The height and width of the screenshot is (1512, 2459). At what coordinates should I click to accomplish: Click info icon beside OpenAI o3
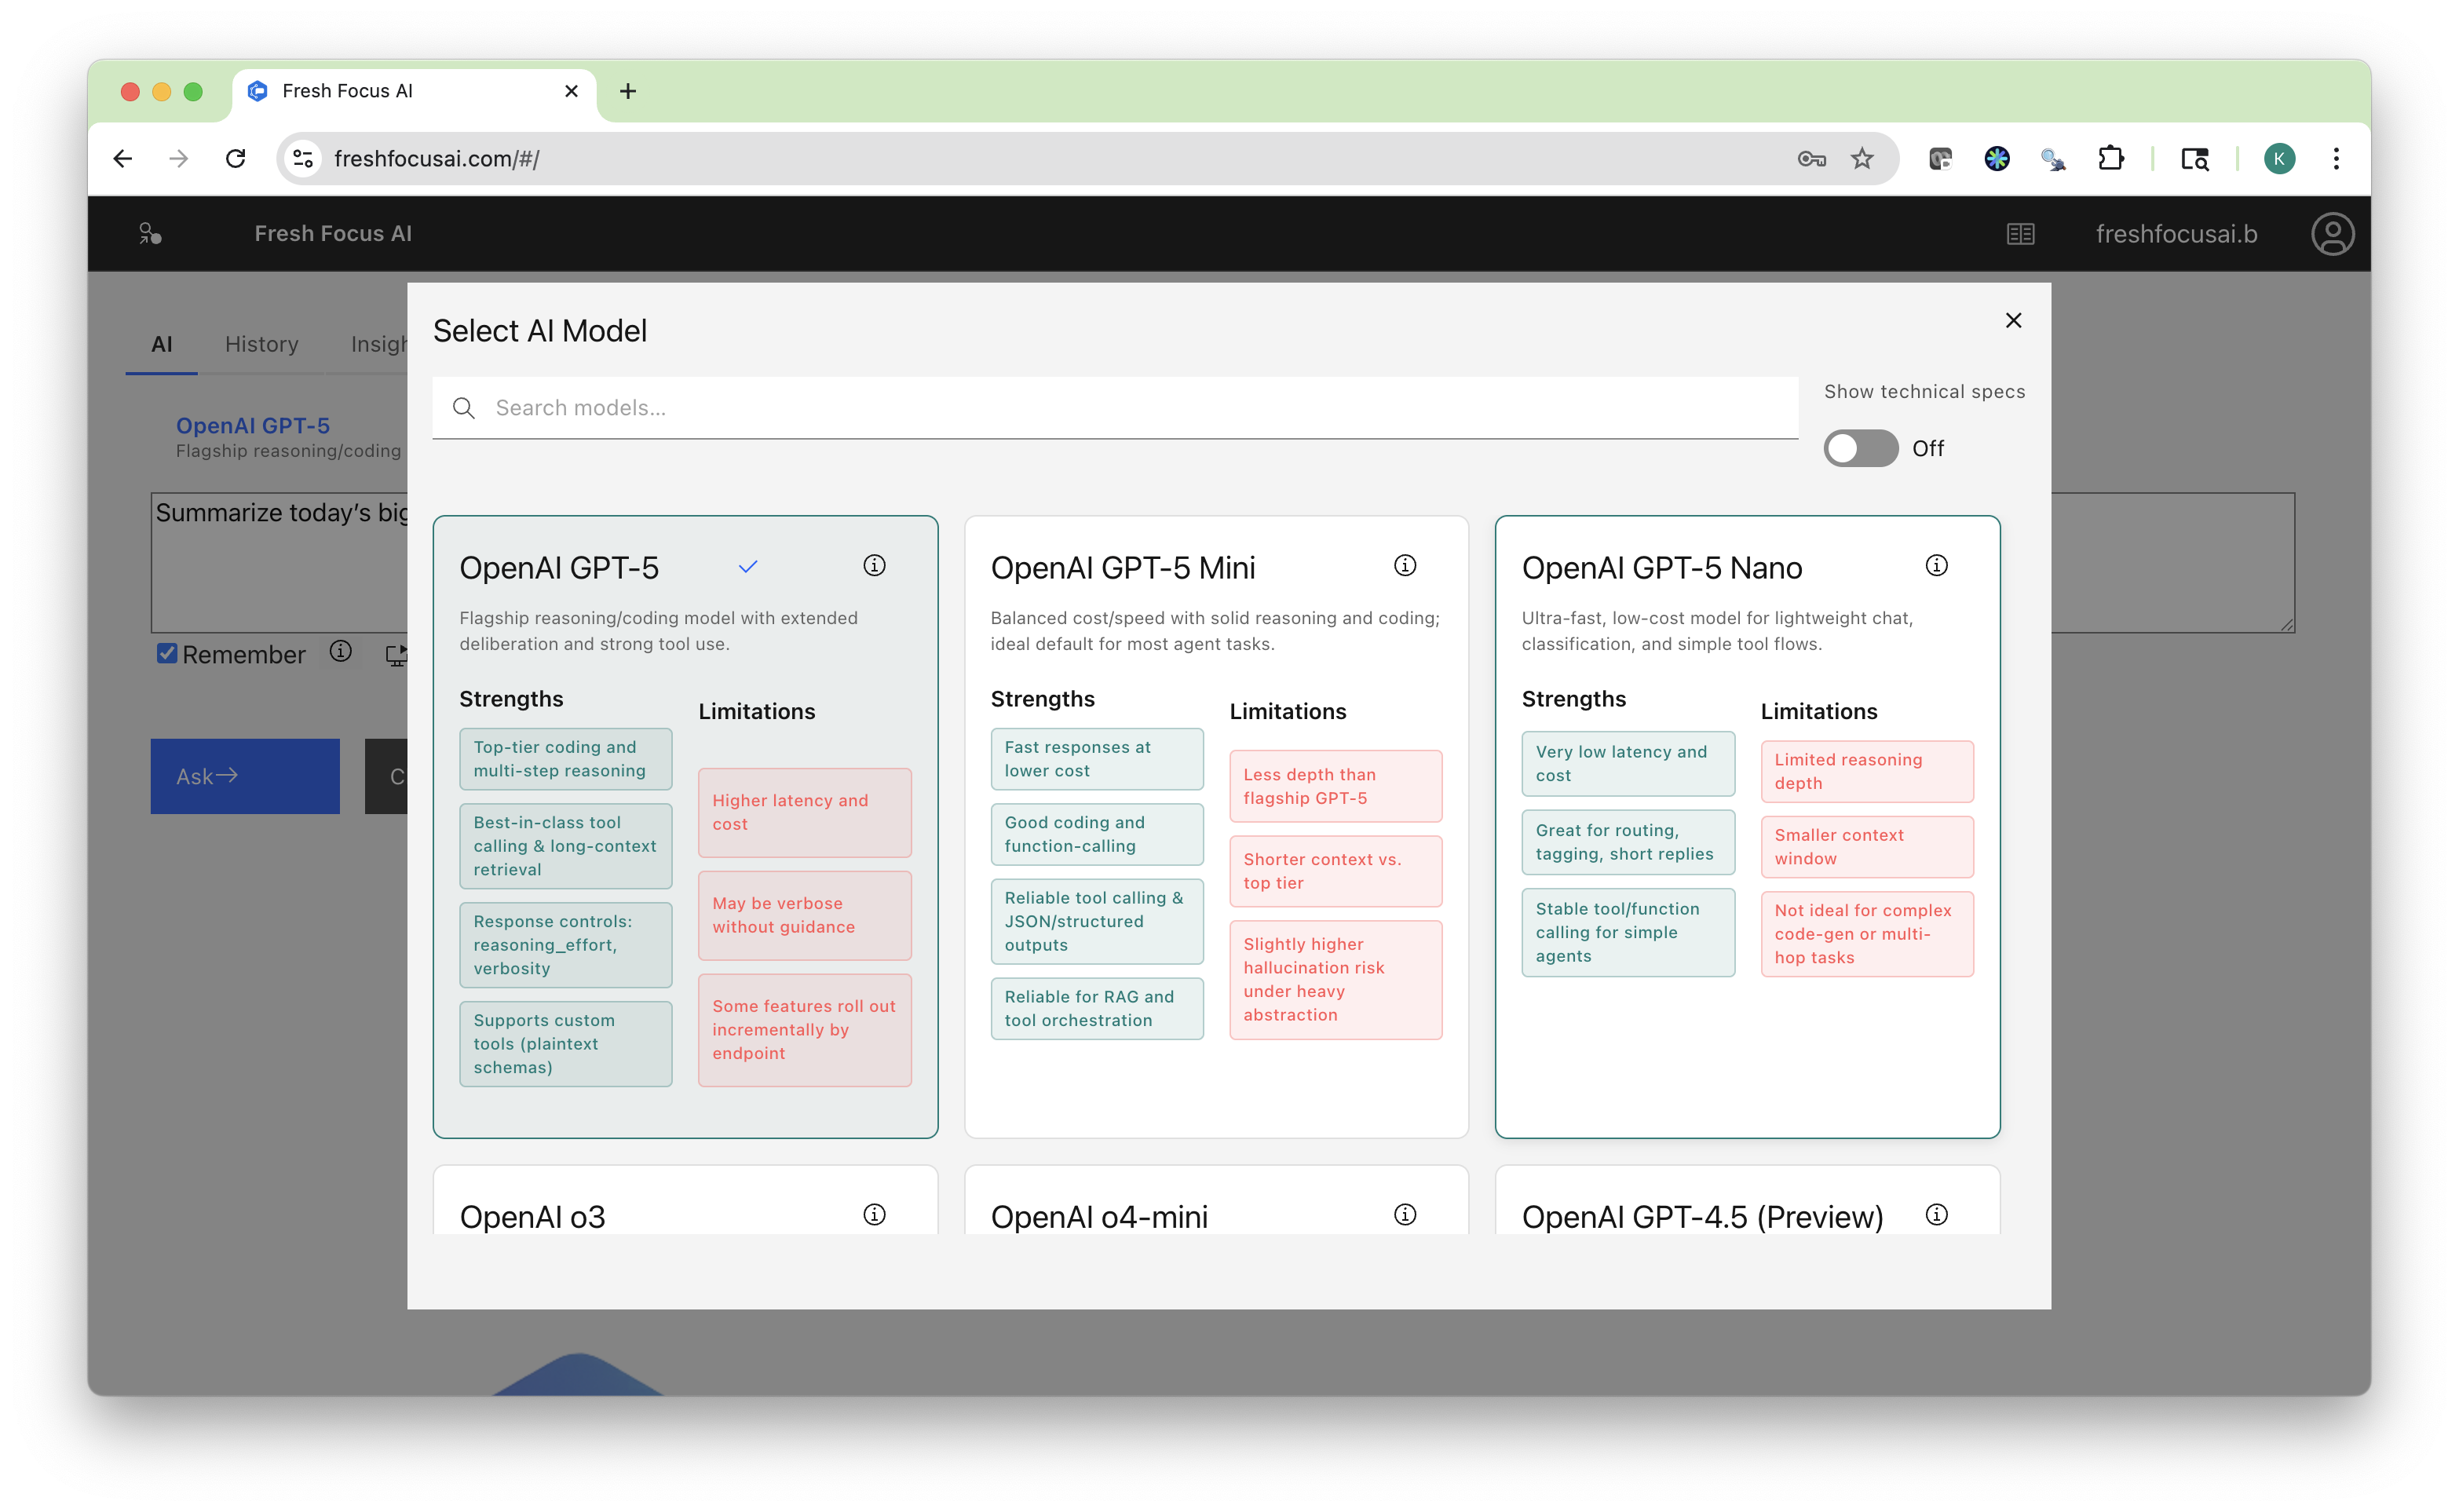[874, 1214]
